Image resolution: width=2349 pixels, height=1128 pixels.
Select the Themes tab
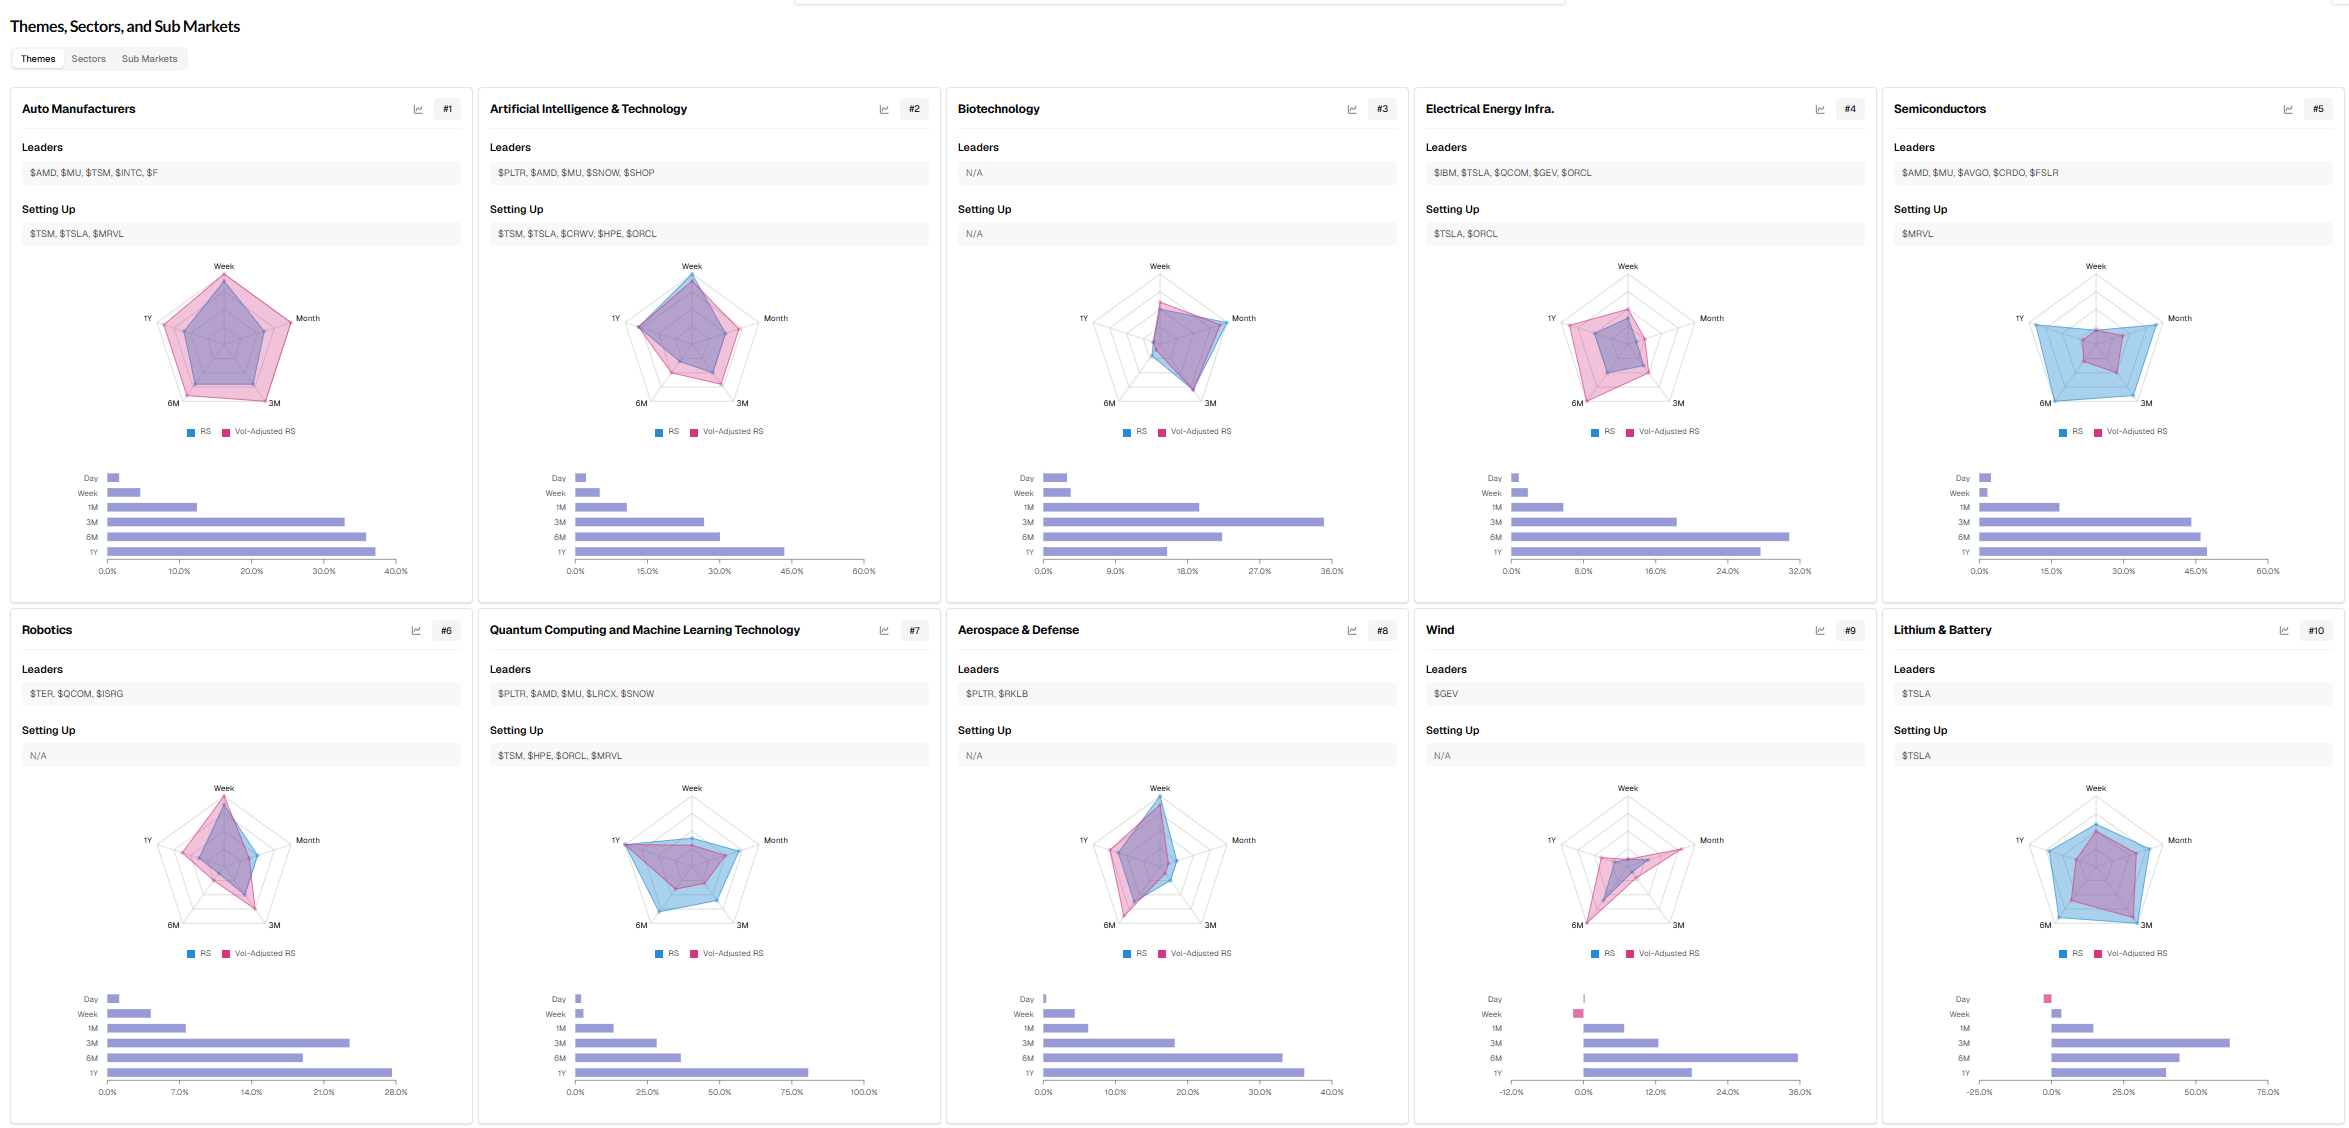point(38,59)
